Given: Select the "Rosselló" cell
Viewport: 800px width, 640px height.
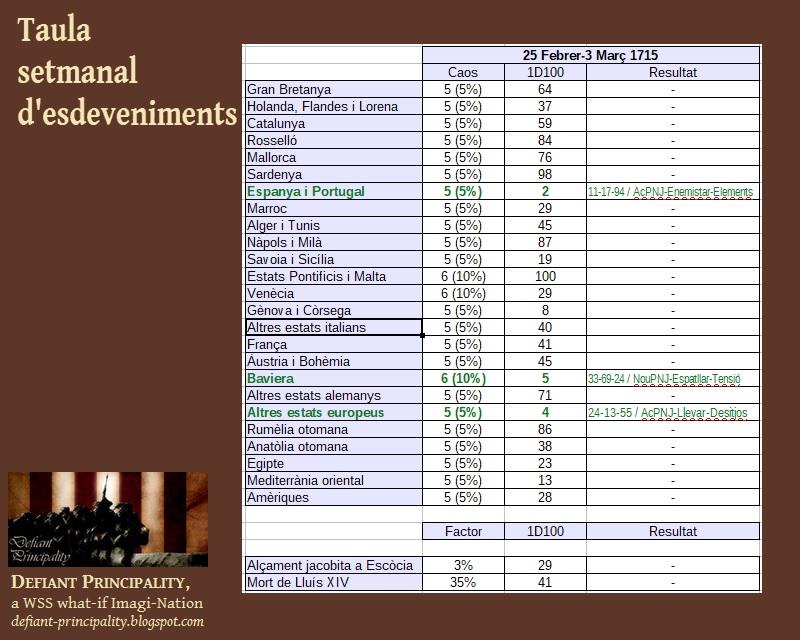Looking at the screenshot, I should pos(334,140).
